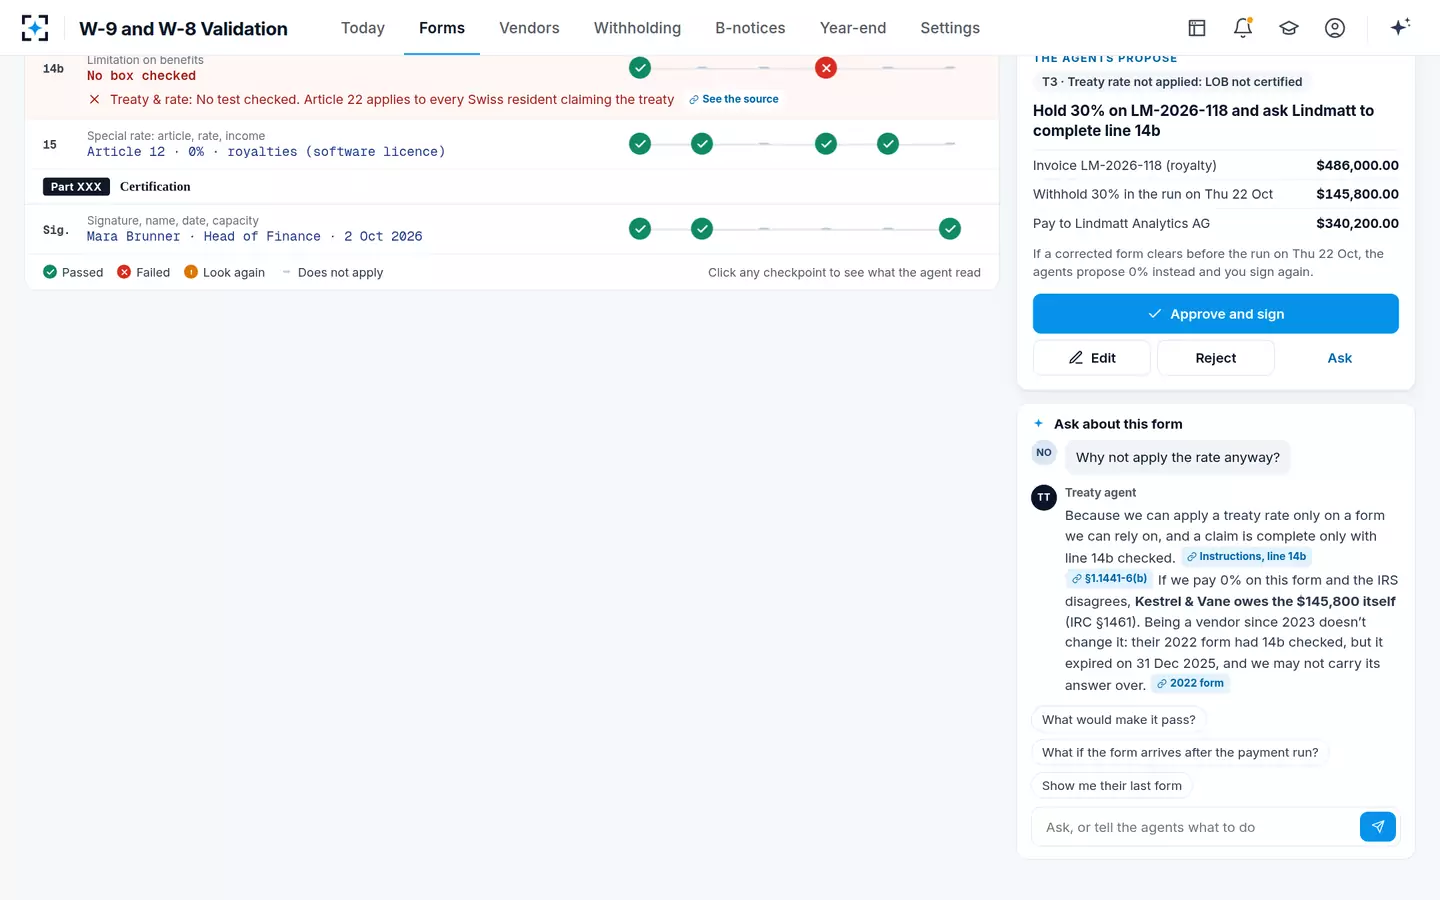This screenshot has width=1440, height=900.
Task: Switch to the Year-end tab
Action: 853,28
